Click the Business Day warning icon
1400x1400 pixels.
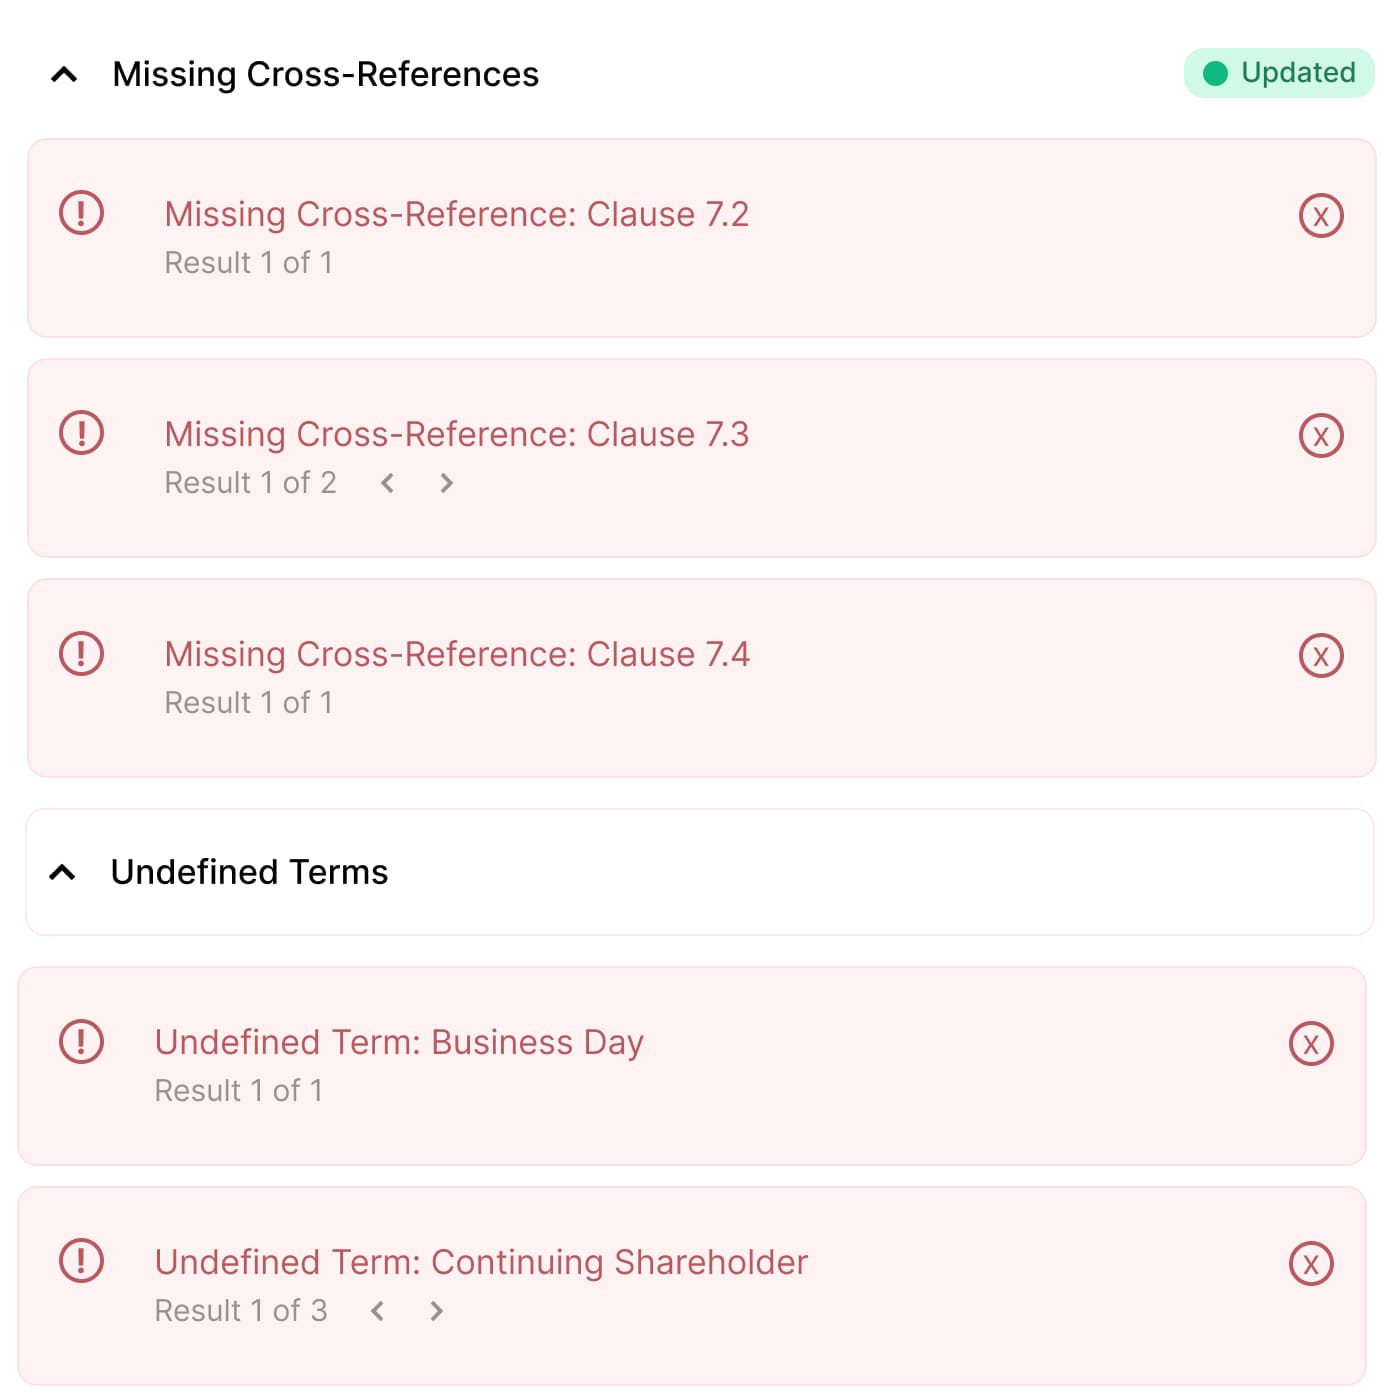(x=82, y=1041)
